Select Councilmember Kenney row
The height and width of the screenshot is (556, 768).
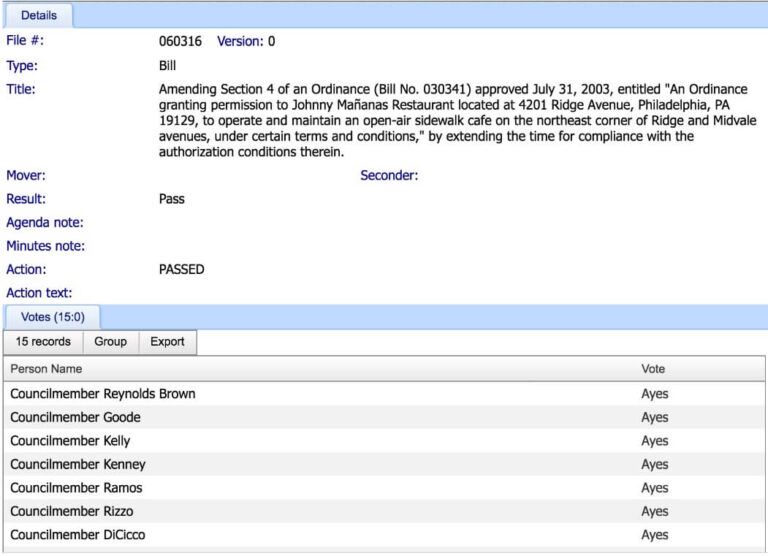click(x=384, y=464)
